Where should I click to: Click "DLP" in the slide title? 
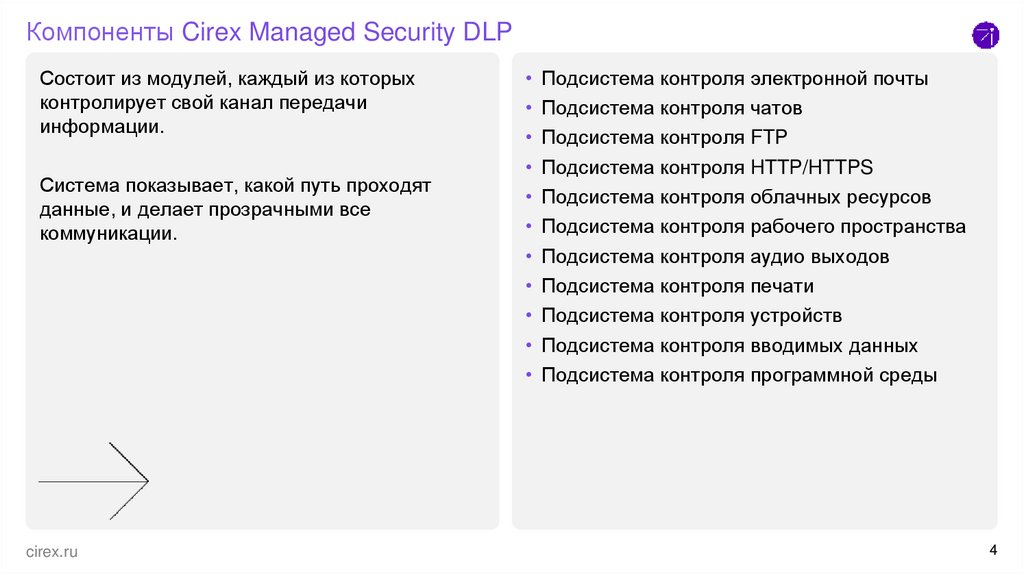(x=488, y=32)
